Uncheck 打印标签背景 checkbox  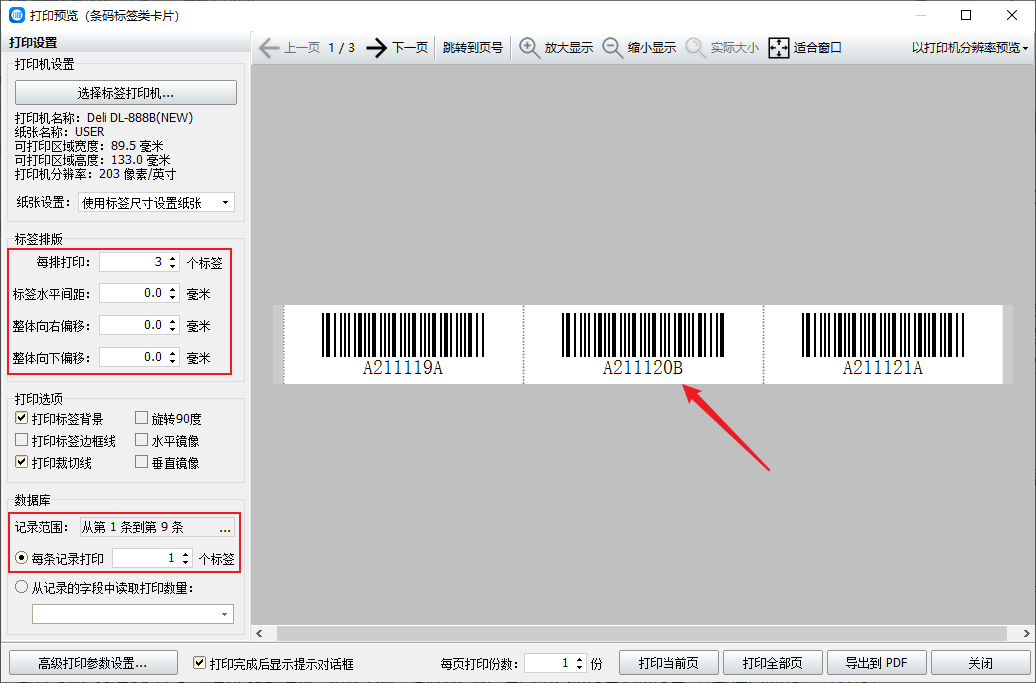(22, 418)
